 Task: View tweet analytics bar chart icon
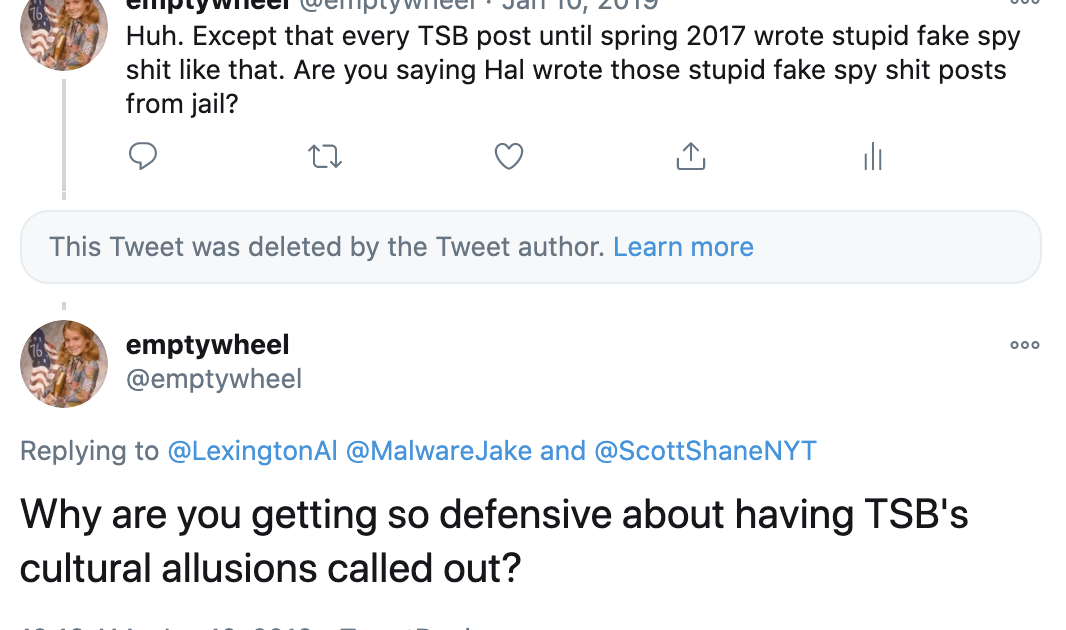pos(873,156)
